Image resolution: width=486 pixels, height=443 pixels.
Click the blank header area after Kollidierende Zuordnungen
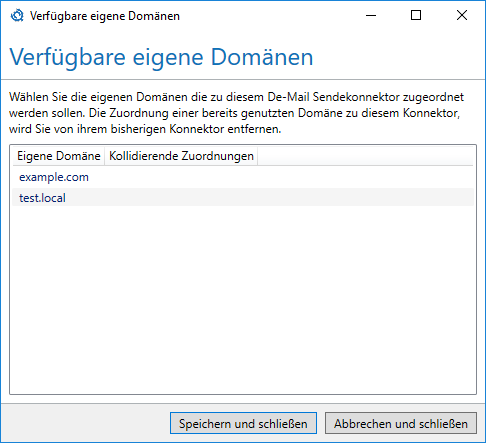365,156
